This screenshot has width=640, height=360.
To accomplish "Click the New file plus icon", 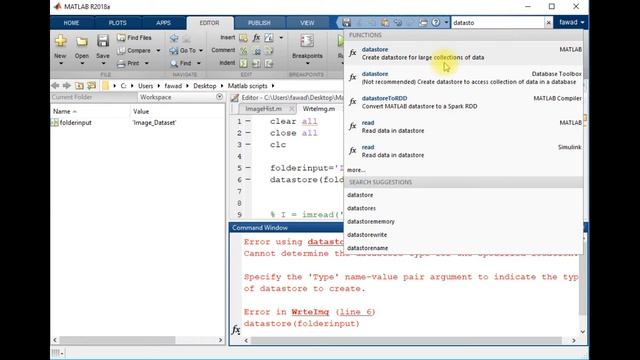I will [x=60, y=41].
